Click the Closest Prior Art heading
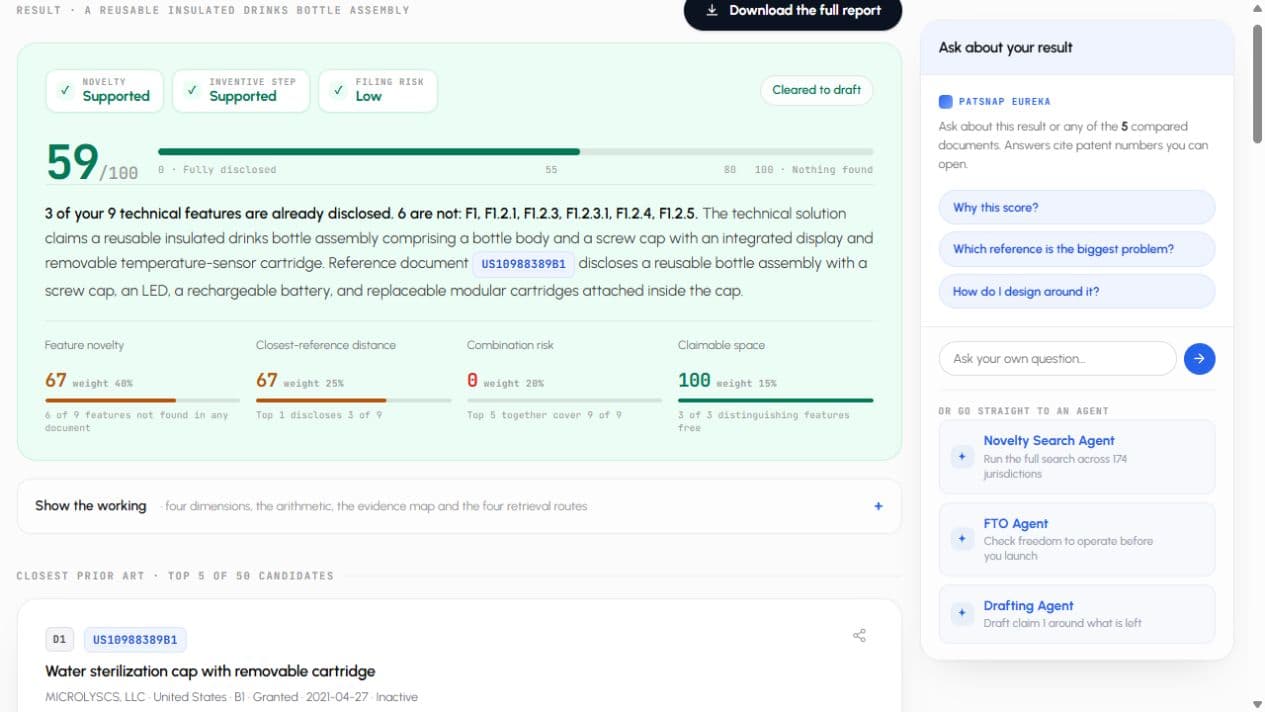Screen dimensions: 1265x712 point(175,576)
